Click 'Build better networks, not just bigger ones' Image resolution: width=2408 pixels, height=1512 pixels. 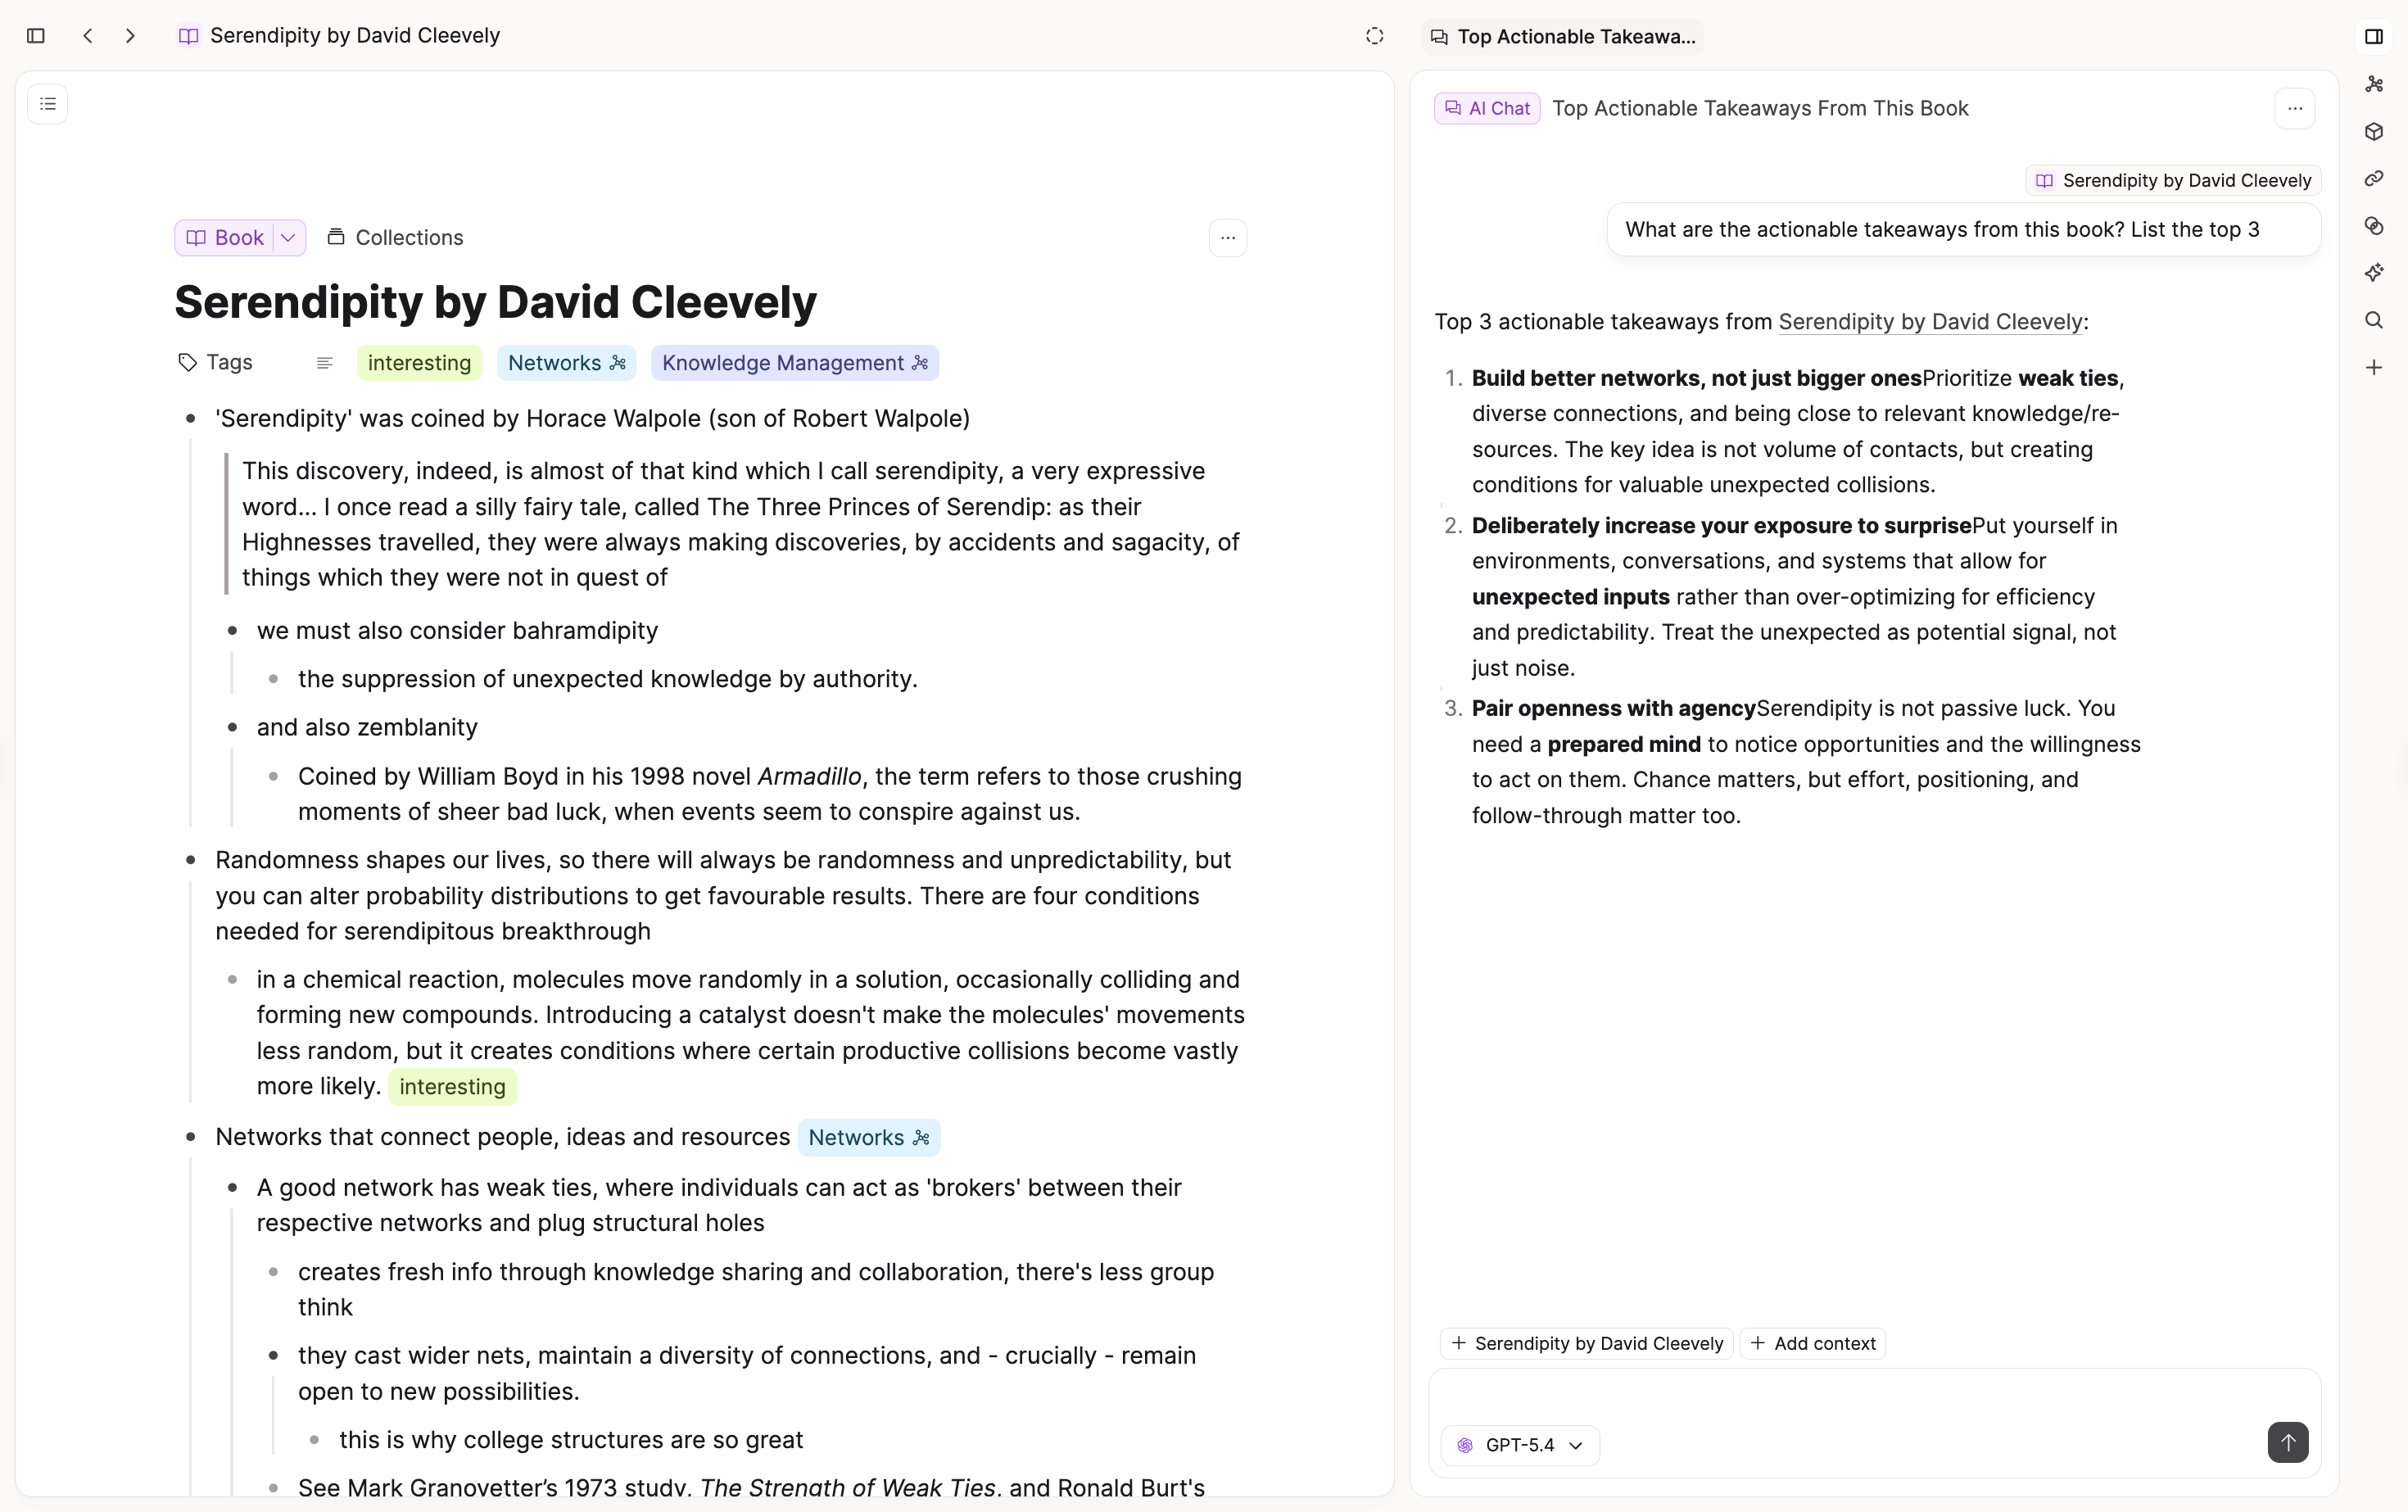(1696, 378)
